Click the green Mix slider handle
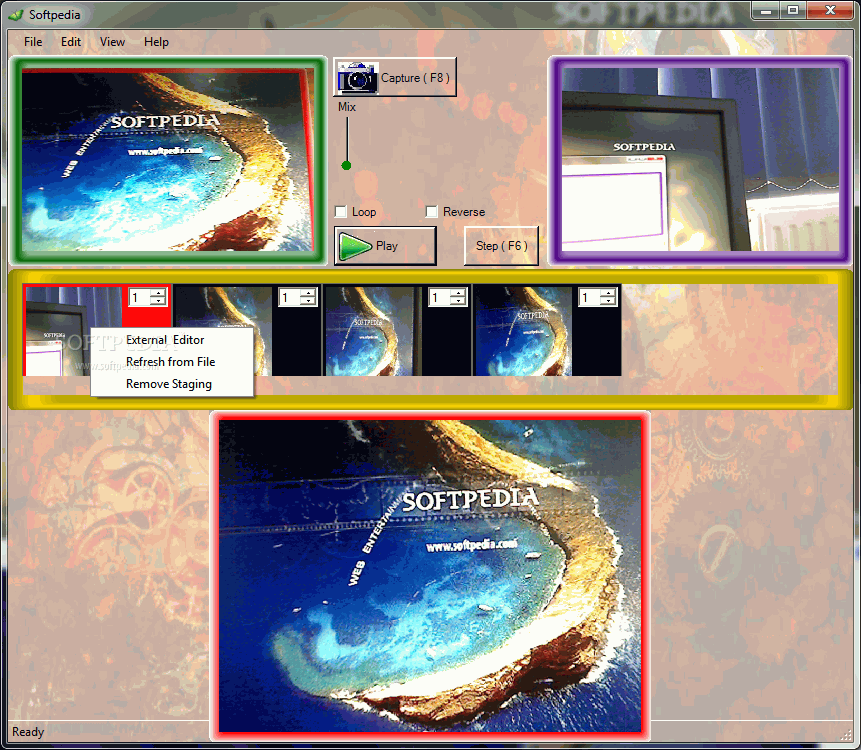Screen dimensions: 861x750 pos(346,165)
